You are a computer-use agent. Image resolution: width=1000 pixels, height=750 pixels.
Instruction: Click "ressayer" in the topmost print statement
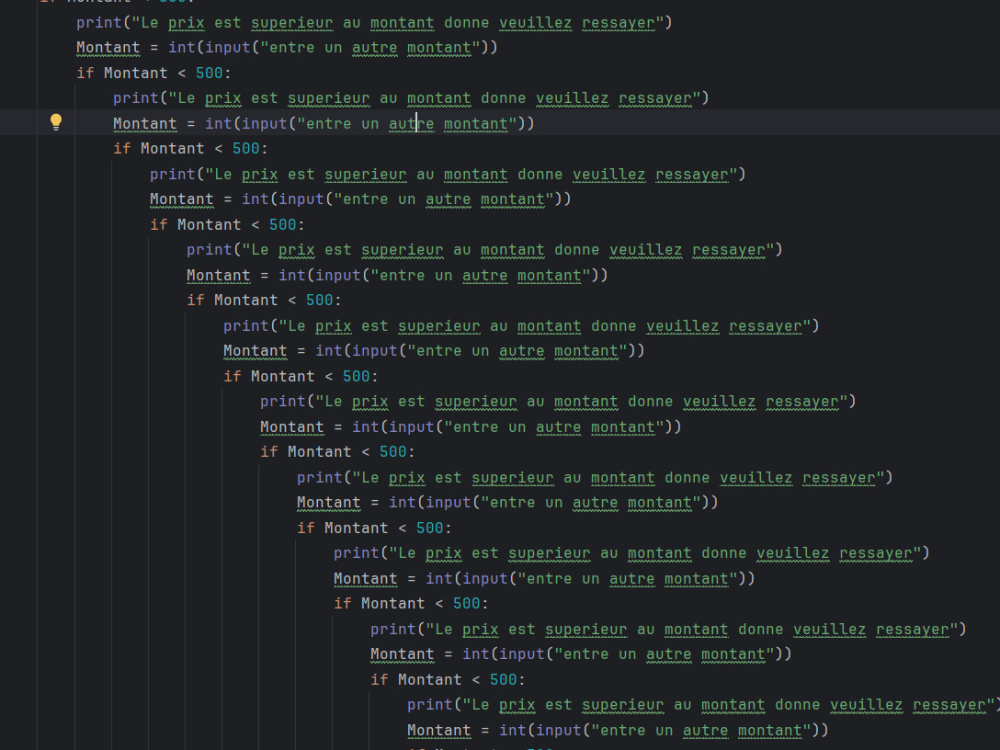point(618,23)
